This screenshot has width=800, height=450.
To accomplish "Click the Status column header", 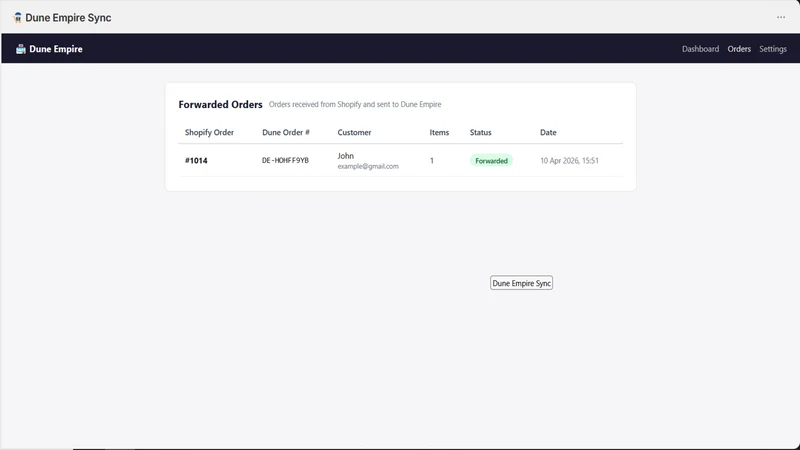I will click(x=480, y=132).
